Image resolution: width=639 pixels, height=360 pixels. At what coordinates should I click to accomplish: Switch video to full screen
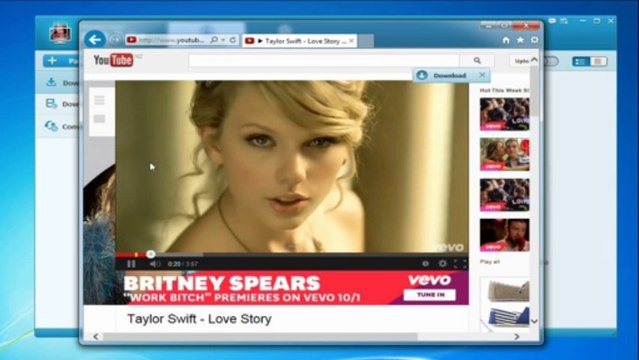pyautogui.click(x=460, y=264)
